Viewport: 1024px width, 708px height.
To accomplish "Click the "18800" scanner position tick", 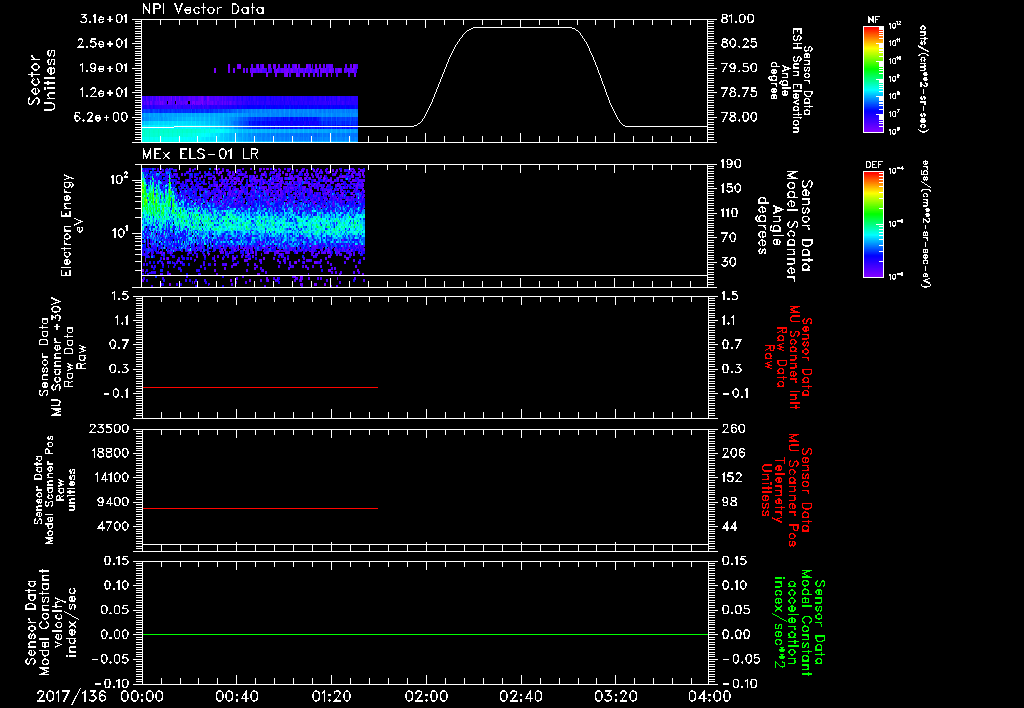I will click(109, 453).
